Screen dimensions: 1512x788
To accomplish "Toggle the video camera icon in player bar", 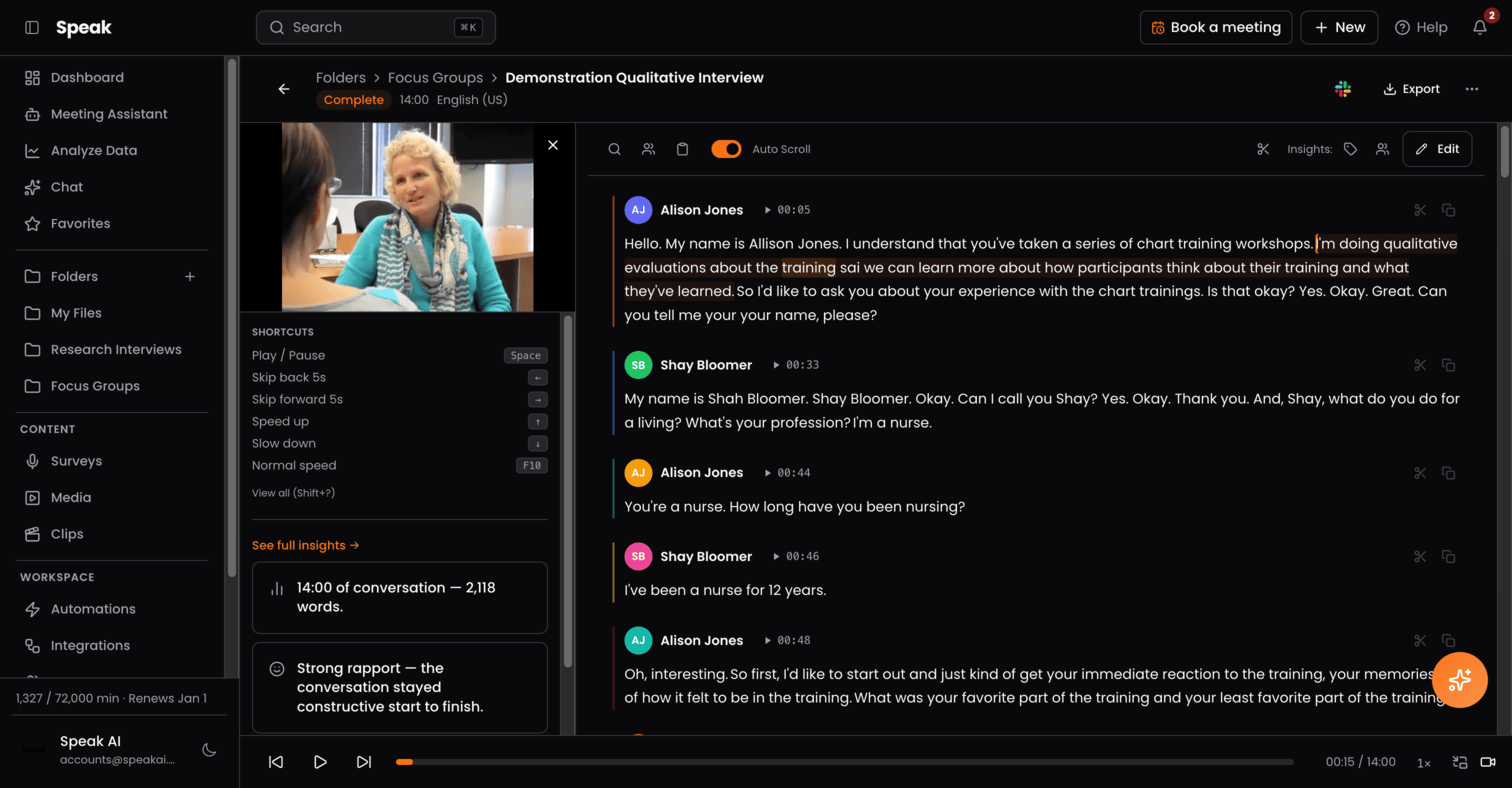I will point(1488,762).
